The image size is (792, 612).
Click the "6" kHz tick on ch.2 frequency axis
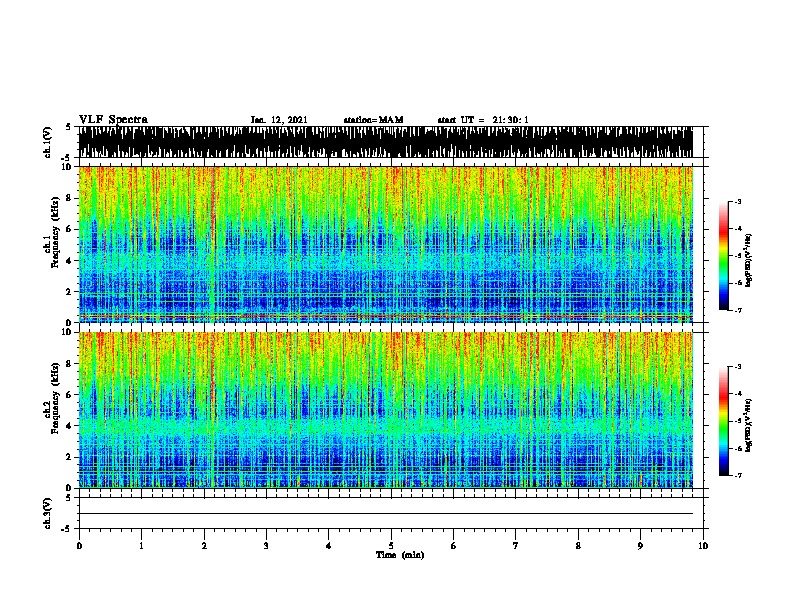pyautogui.click(x=69, y=394)
